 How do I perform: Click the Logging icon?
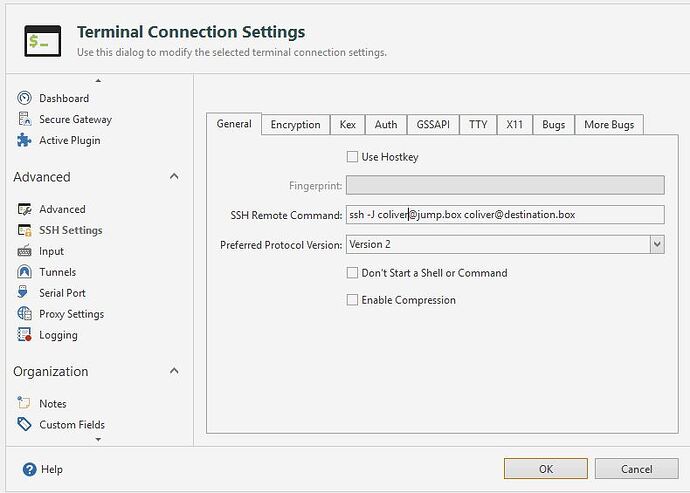[25, 335]
